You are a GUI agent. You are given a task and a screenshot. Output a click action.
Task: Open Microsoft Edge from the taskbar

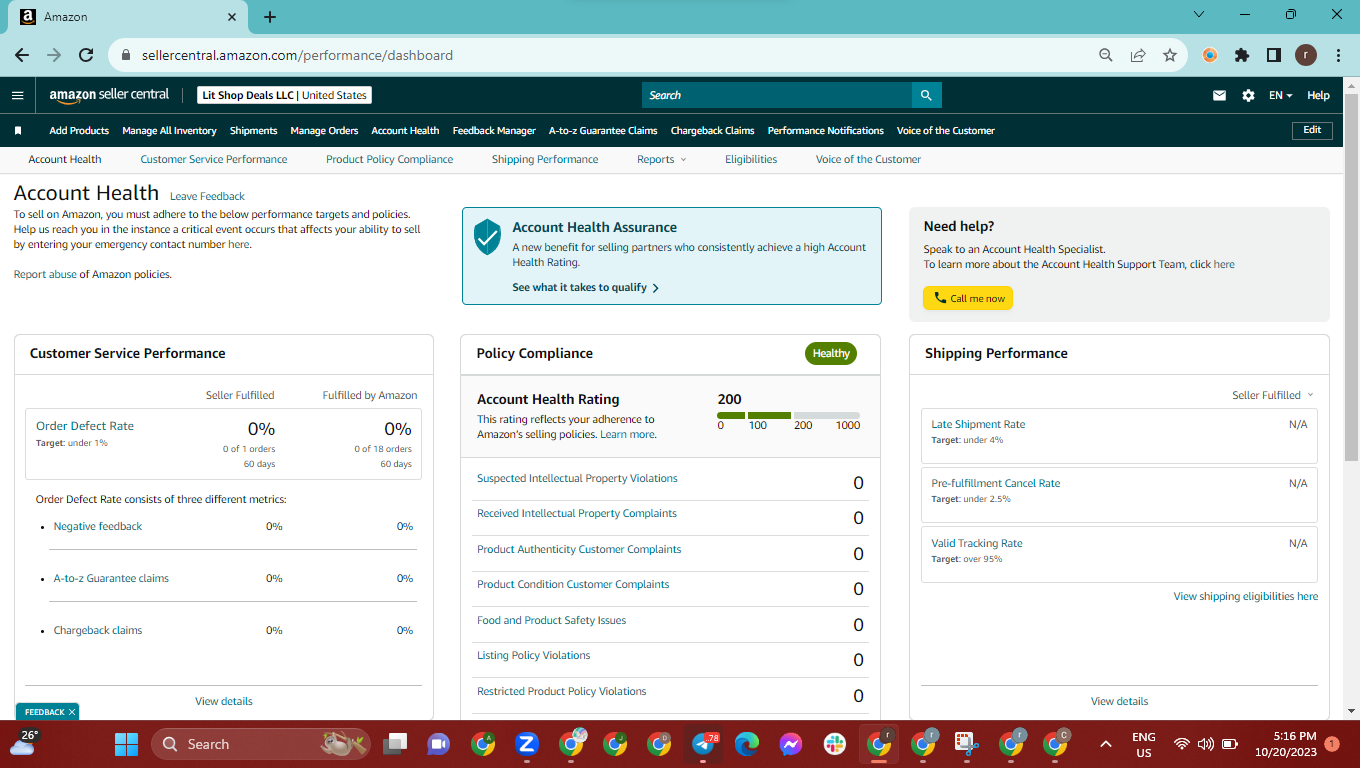click(x=747, y=744)
